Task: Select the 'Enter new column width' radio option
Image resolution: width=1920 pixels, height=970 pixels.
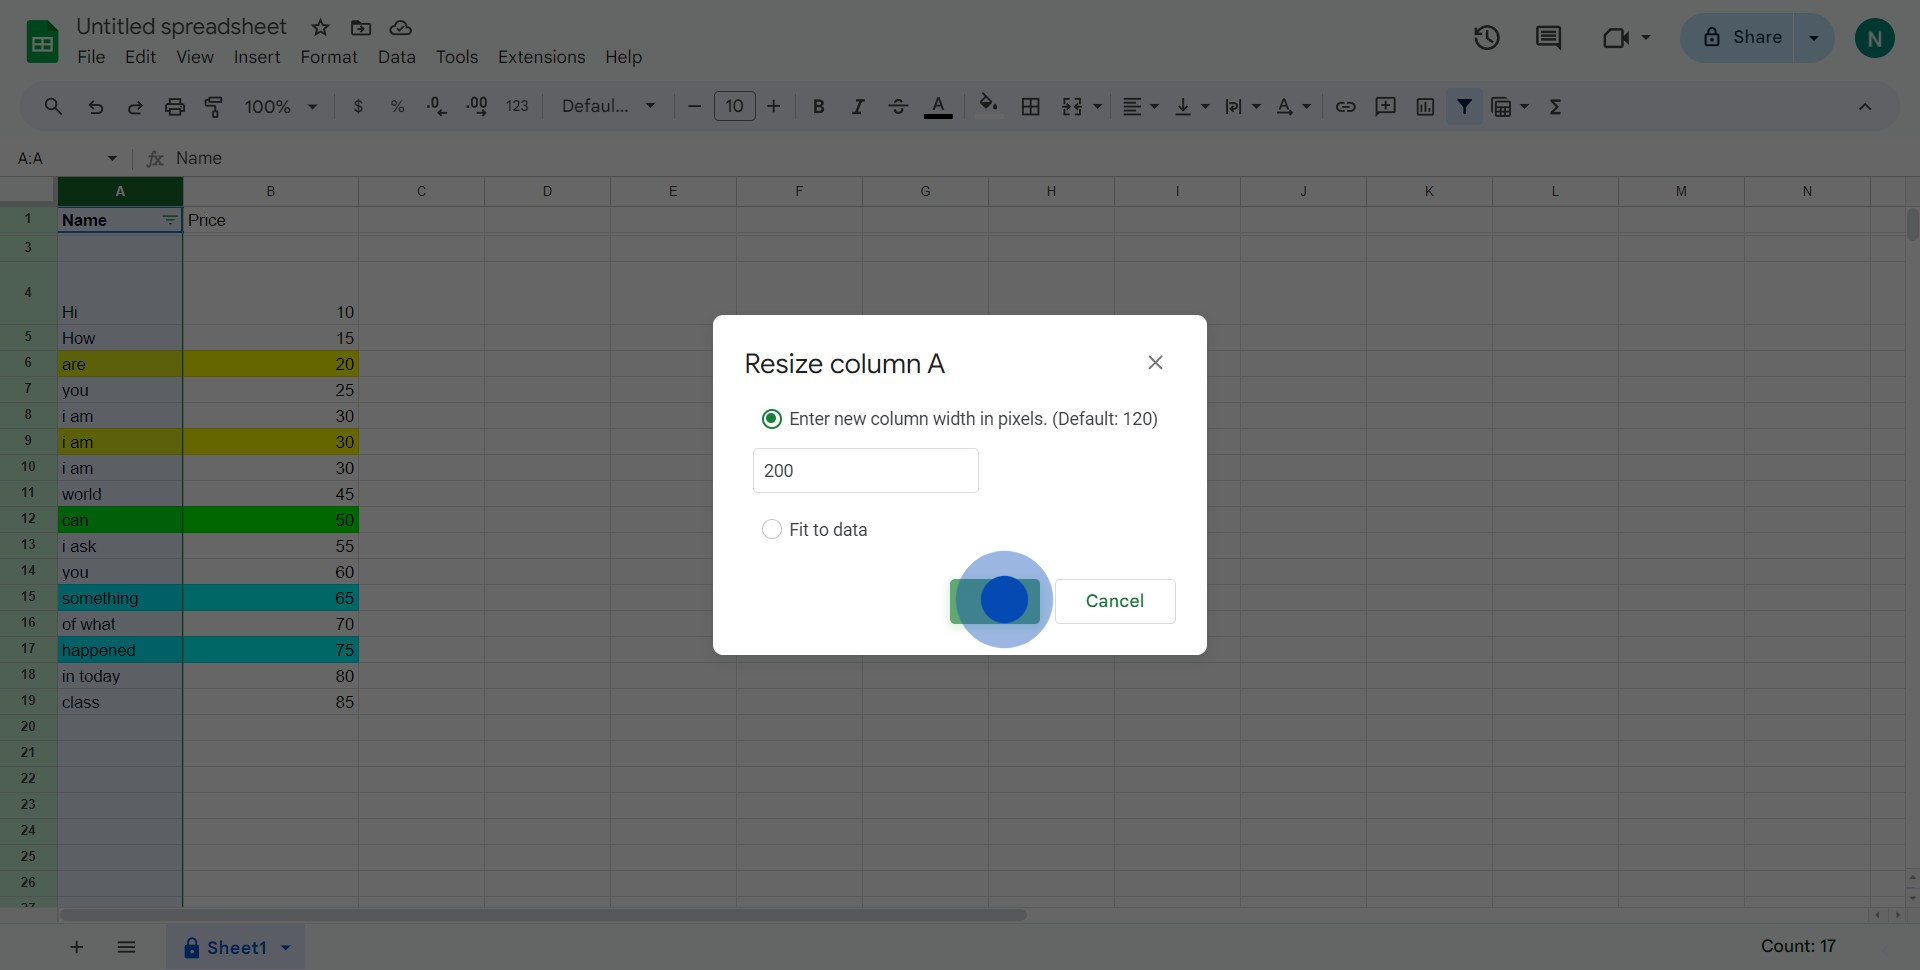Action: (x=771, y=419)
